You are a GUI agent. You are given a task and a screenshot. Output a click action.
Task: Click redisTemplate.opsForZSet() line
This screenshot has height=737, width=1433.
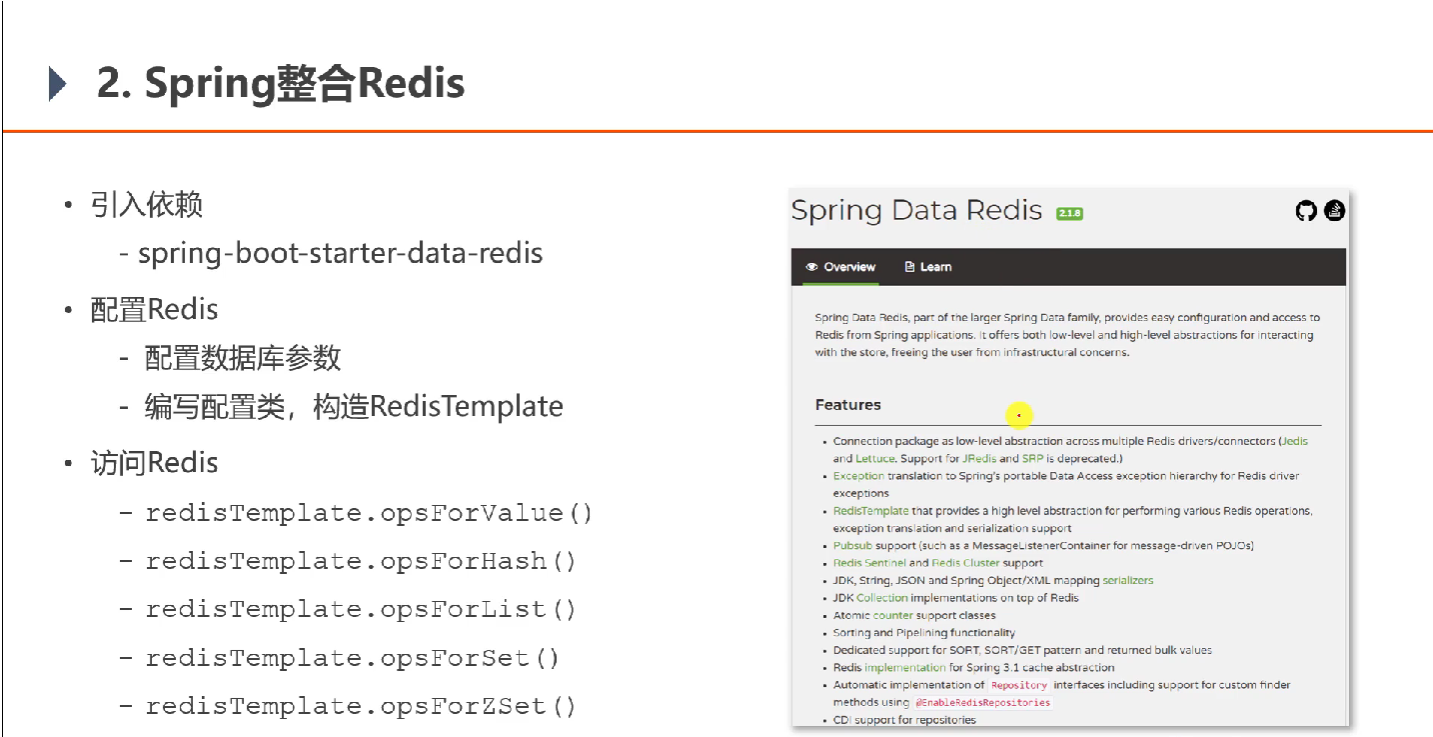point(361,706)
